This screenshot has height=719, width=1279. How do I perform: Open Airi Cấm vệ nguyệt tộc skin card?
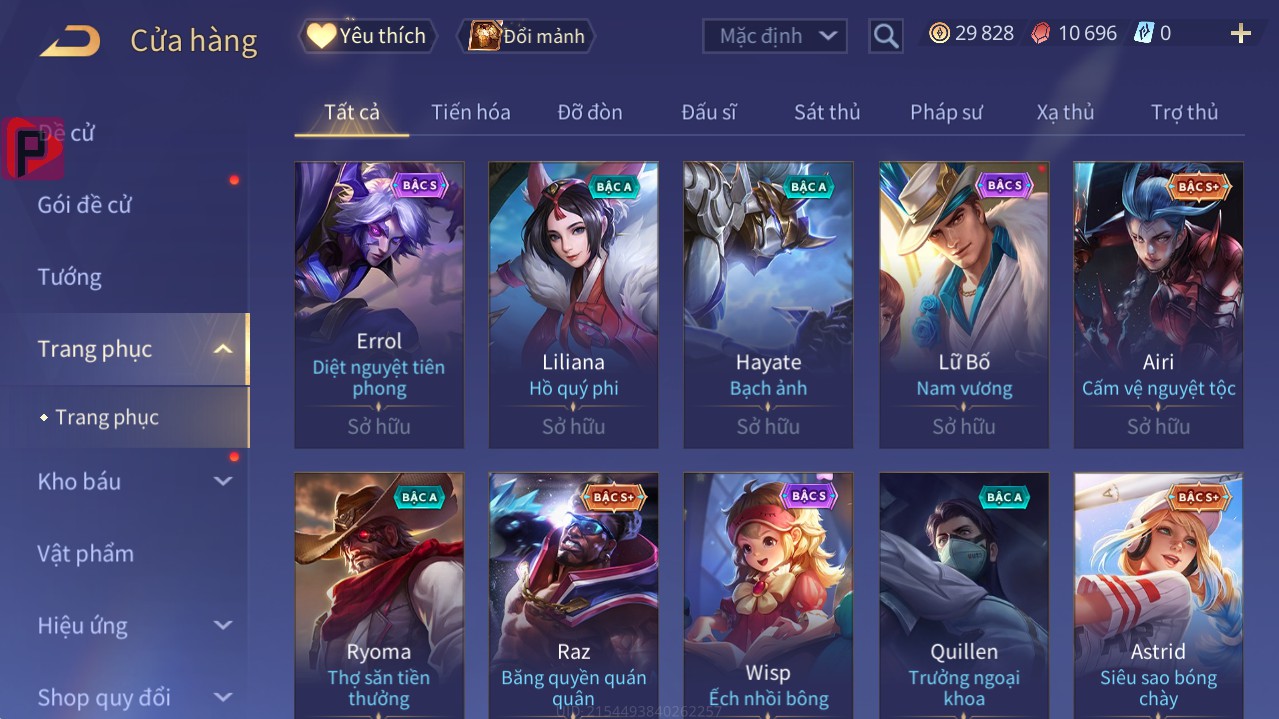pos(1158,304)
